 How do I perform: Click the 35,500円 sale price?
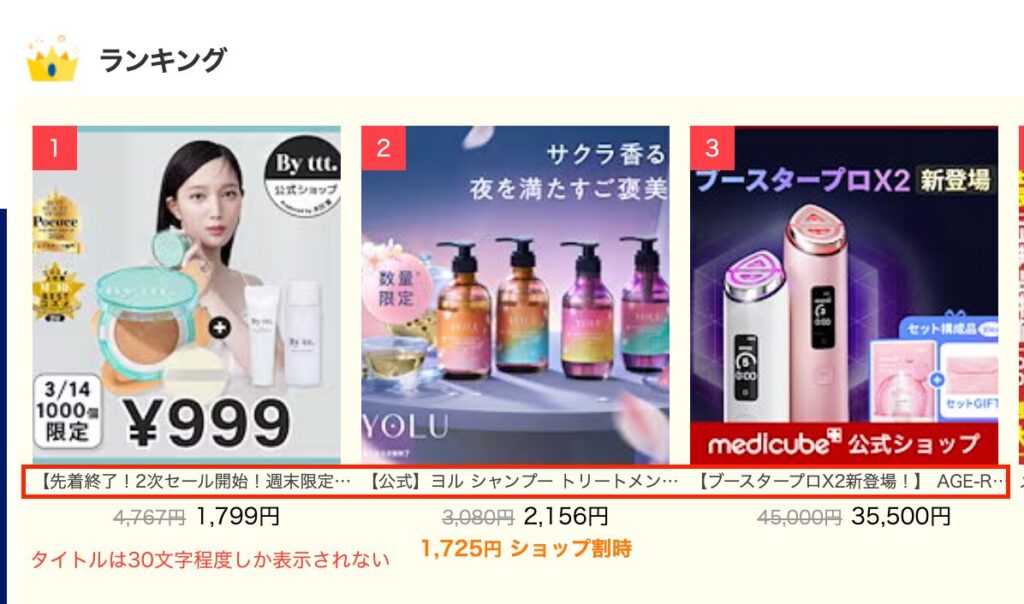click(901, 517)
